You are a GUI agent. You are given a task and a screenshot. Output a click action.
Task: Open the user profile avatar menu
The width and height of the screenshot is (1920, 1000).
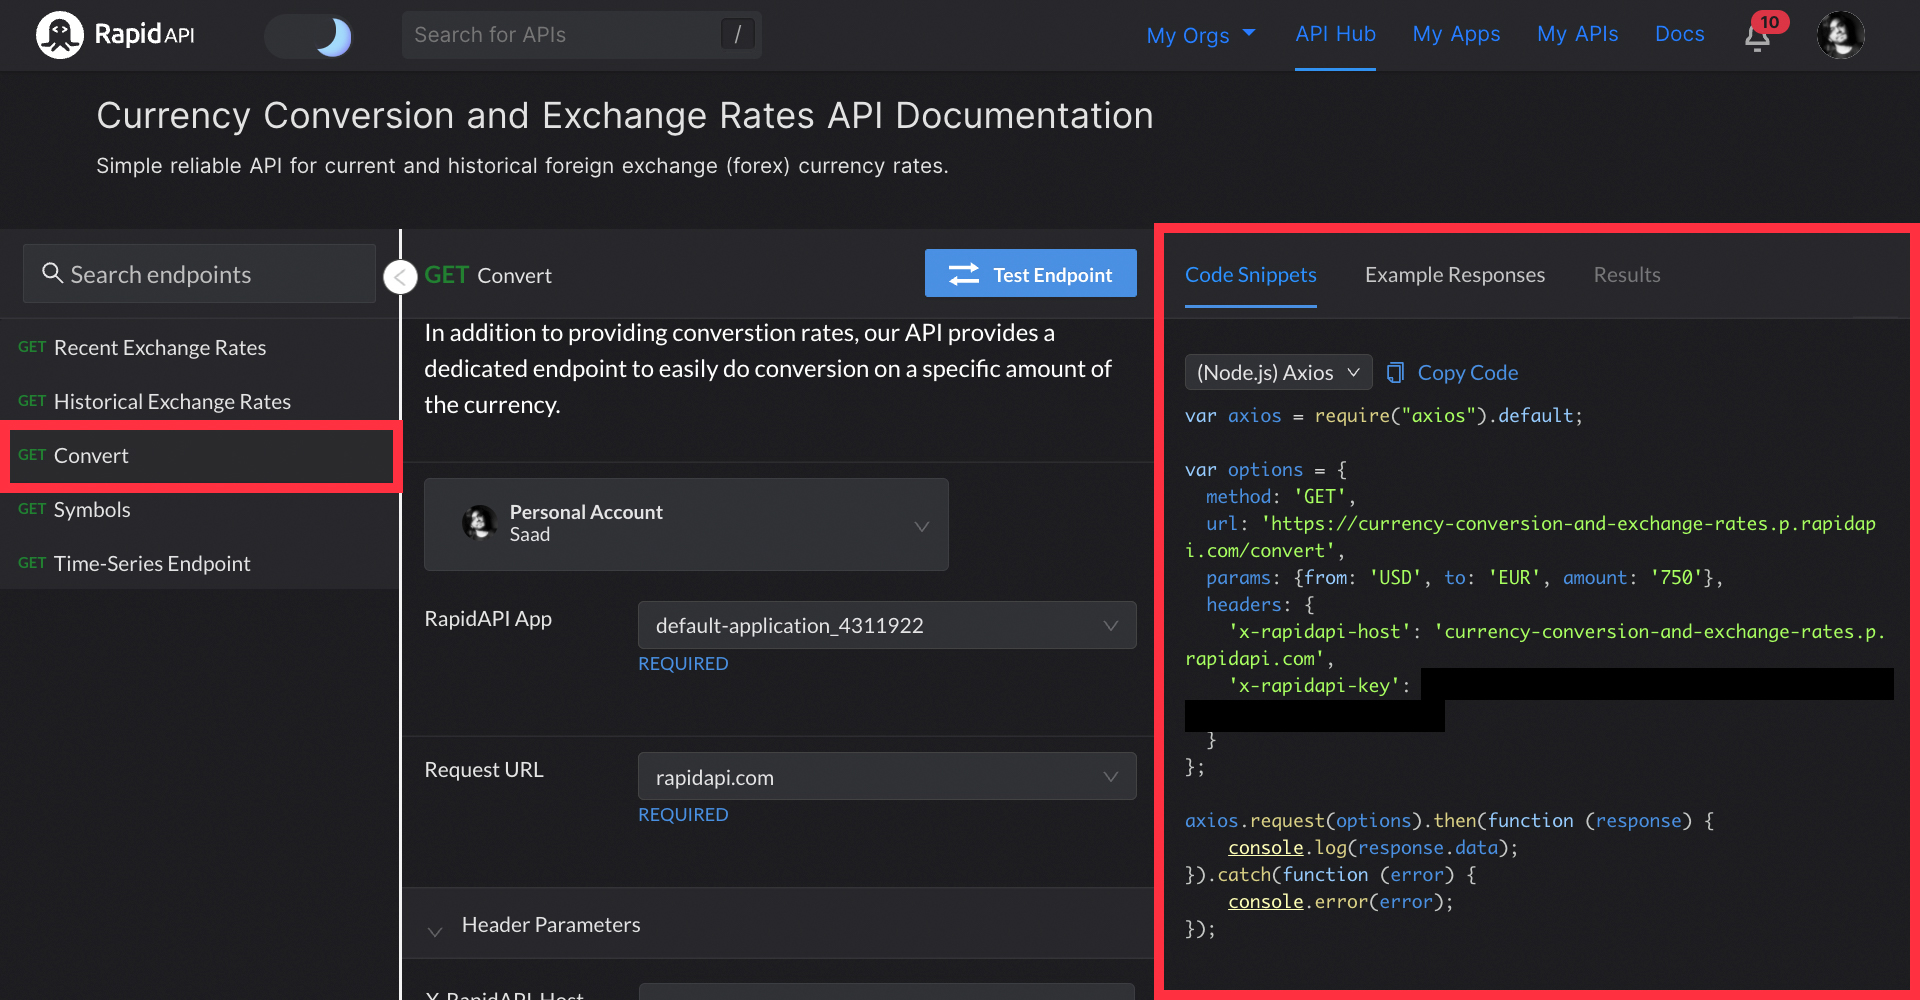click(1840, 35)
